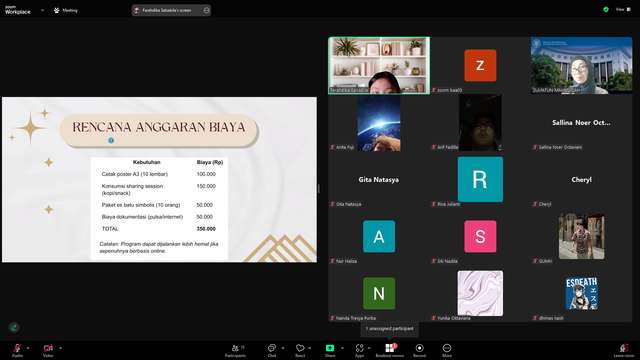This screenshot has height=360, width=640.
Task: Expand the video options arrow
Action: tap(60, 348)
